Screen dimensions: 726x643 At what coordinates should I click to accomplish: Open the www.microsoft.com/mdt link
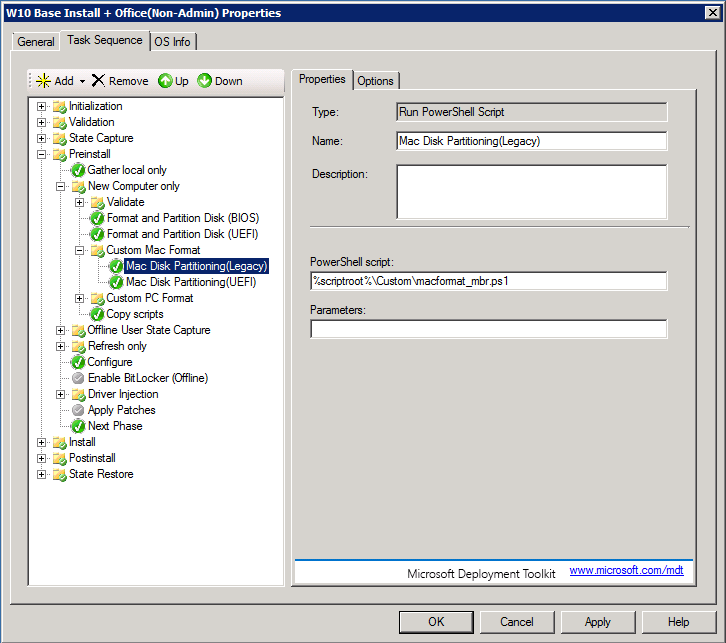click(x=626, y=570)
